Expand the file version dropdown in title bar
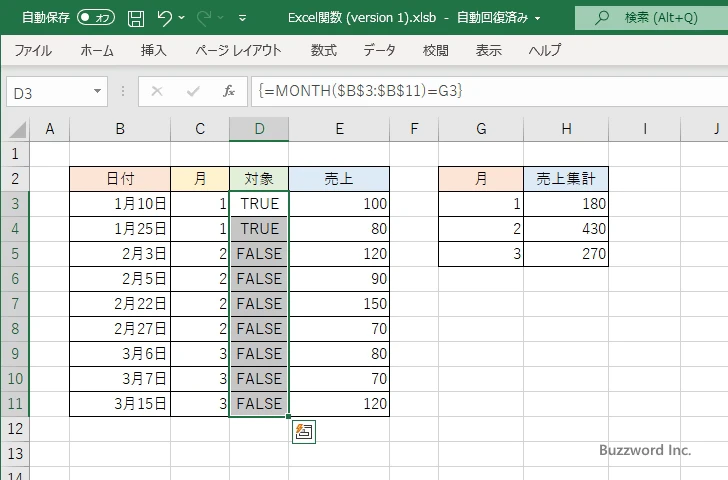The height and width of the screenshot is (480, 728). (x=538, y=17)
